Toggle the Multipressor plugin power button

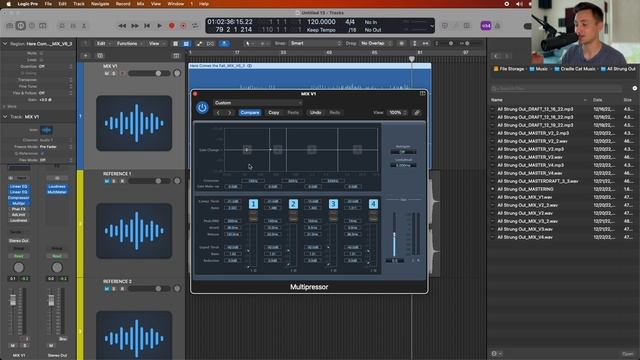pyautogui.click(x=202, y=108)
